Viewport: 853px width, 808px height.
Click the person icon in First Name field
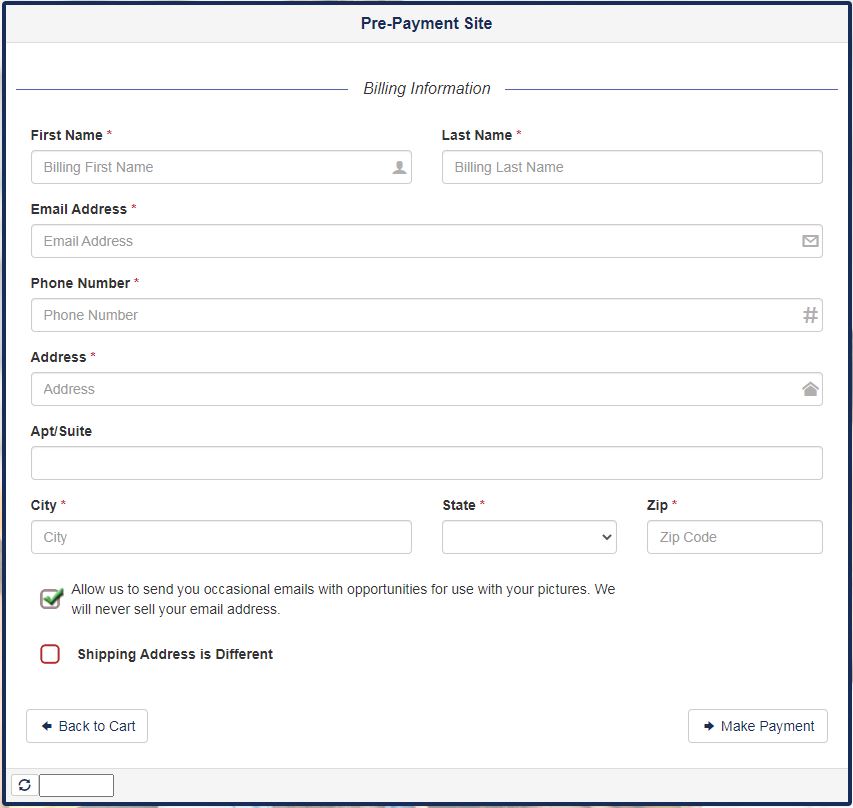click(x=399, y=168)
